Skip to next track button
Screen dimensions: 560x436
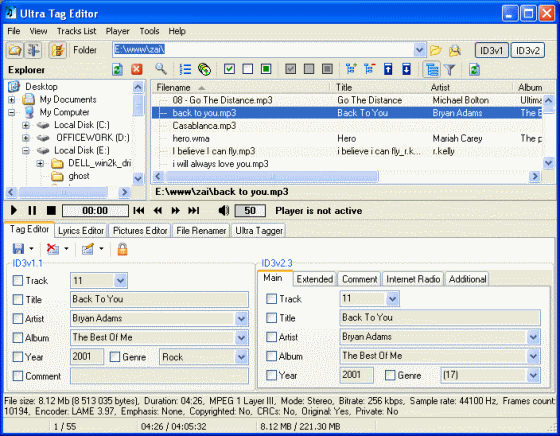coord(194,210)
